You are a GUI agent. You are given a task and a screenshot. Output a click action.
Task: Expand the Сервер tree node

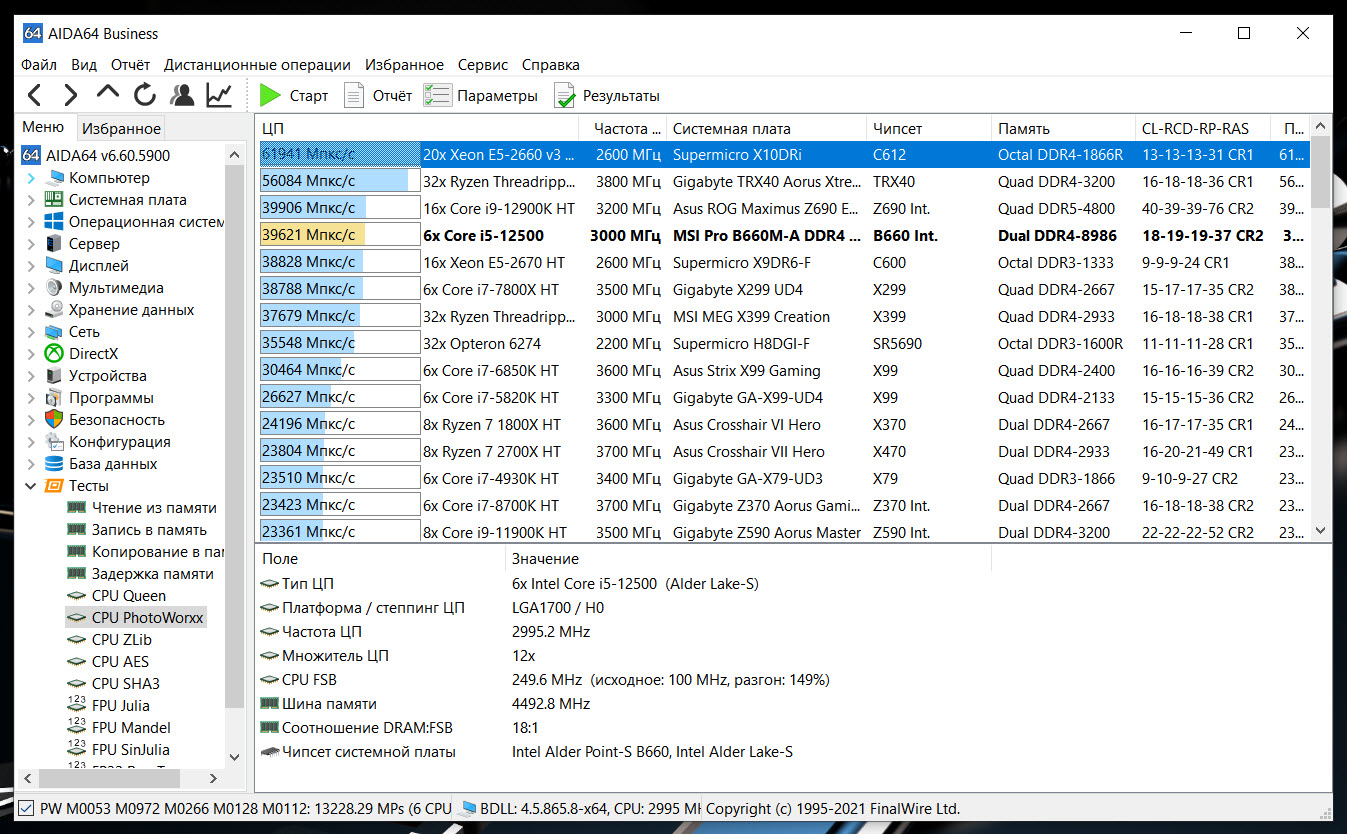(x=31, y=244)
